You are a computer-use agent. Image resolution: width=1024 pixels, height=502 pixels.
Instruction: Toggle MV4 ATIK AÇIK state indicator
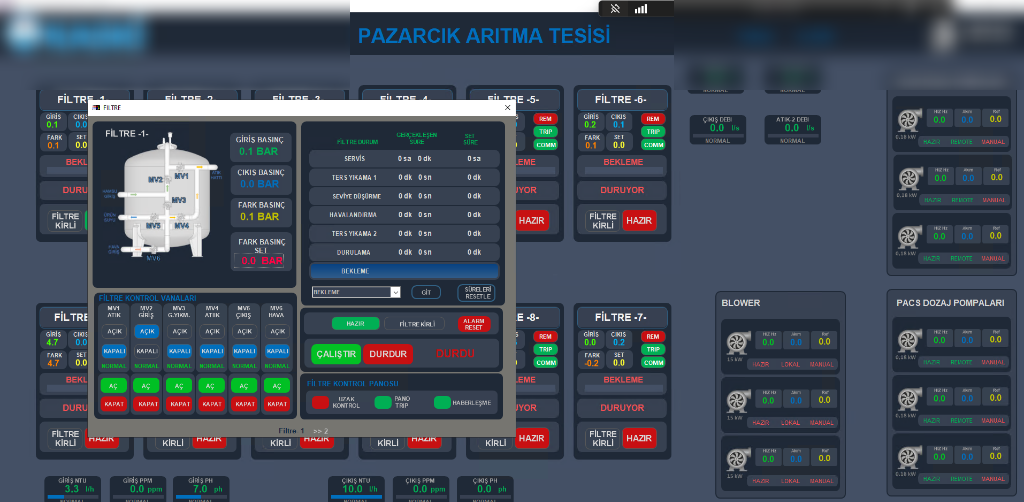point(212,332)
